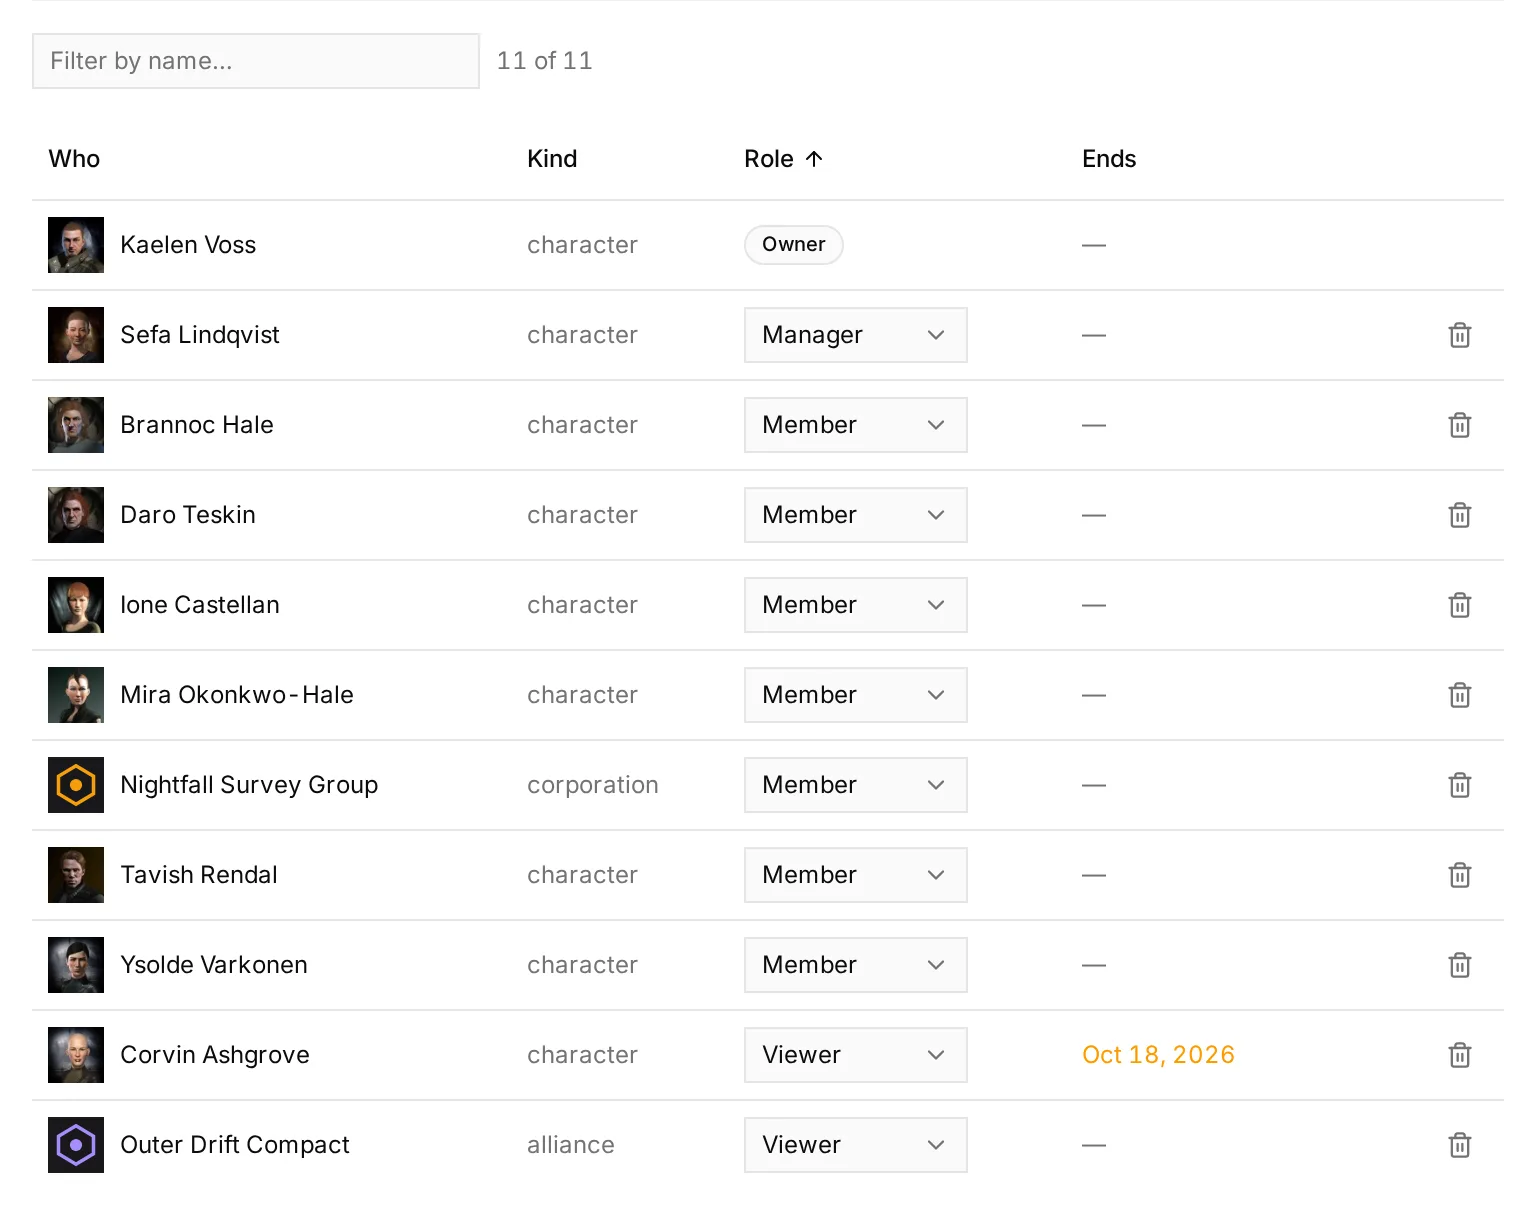1536x1220 pixels.
Task: Open Nightfall Survey Group's role dropdown
Action: coord(855,785)
